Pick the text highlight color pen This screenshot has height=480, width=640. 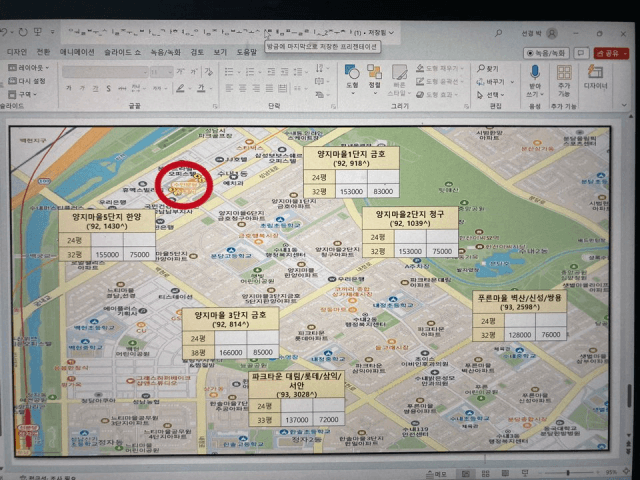[180, 88]
